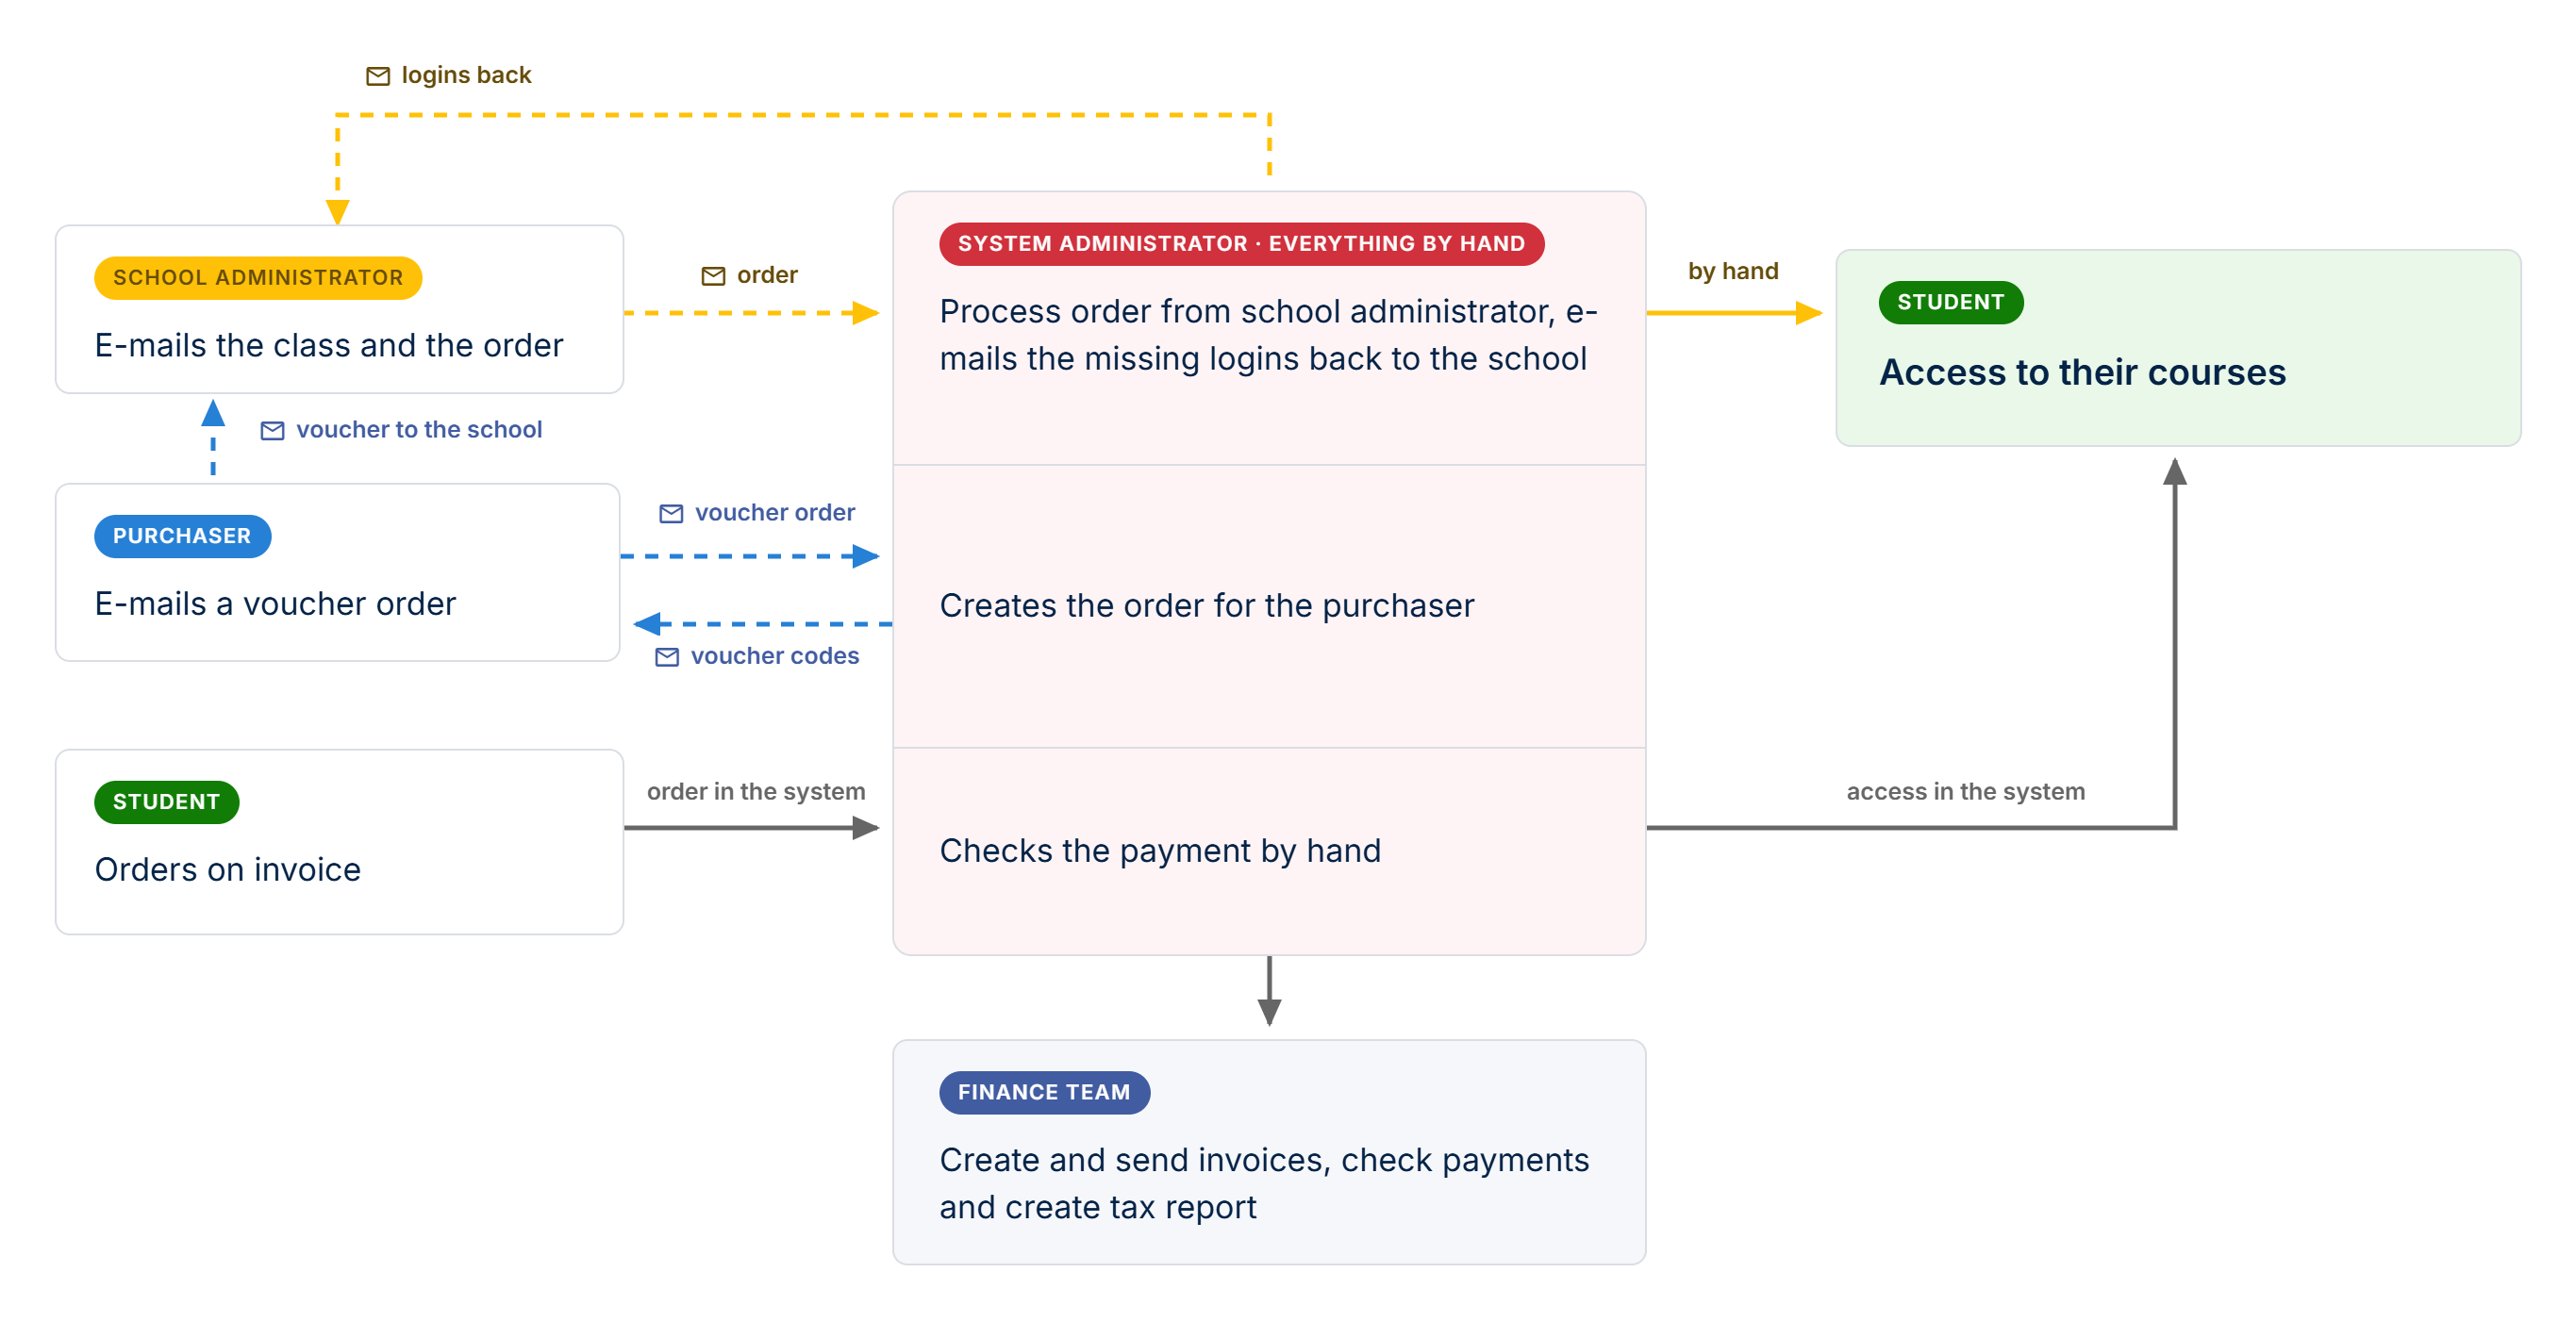The width and height of the screenshot is (2576, 1322).
Task: Select 'Access to their courses' heading
Action: 2082,372
